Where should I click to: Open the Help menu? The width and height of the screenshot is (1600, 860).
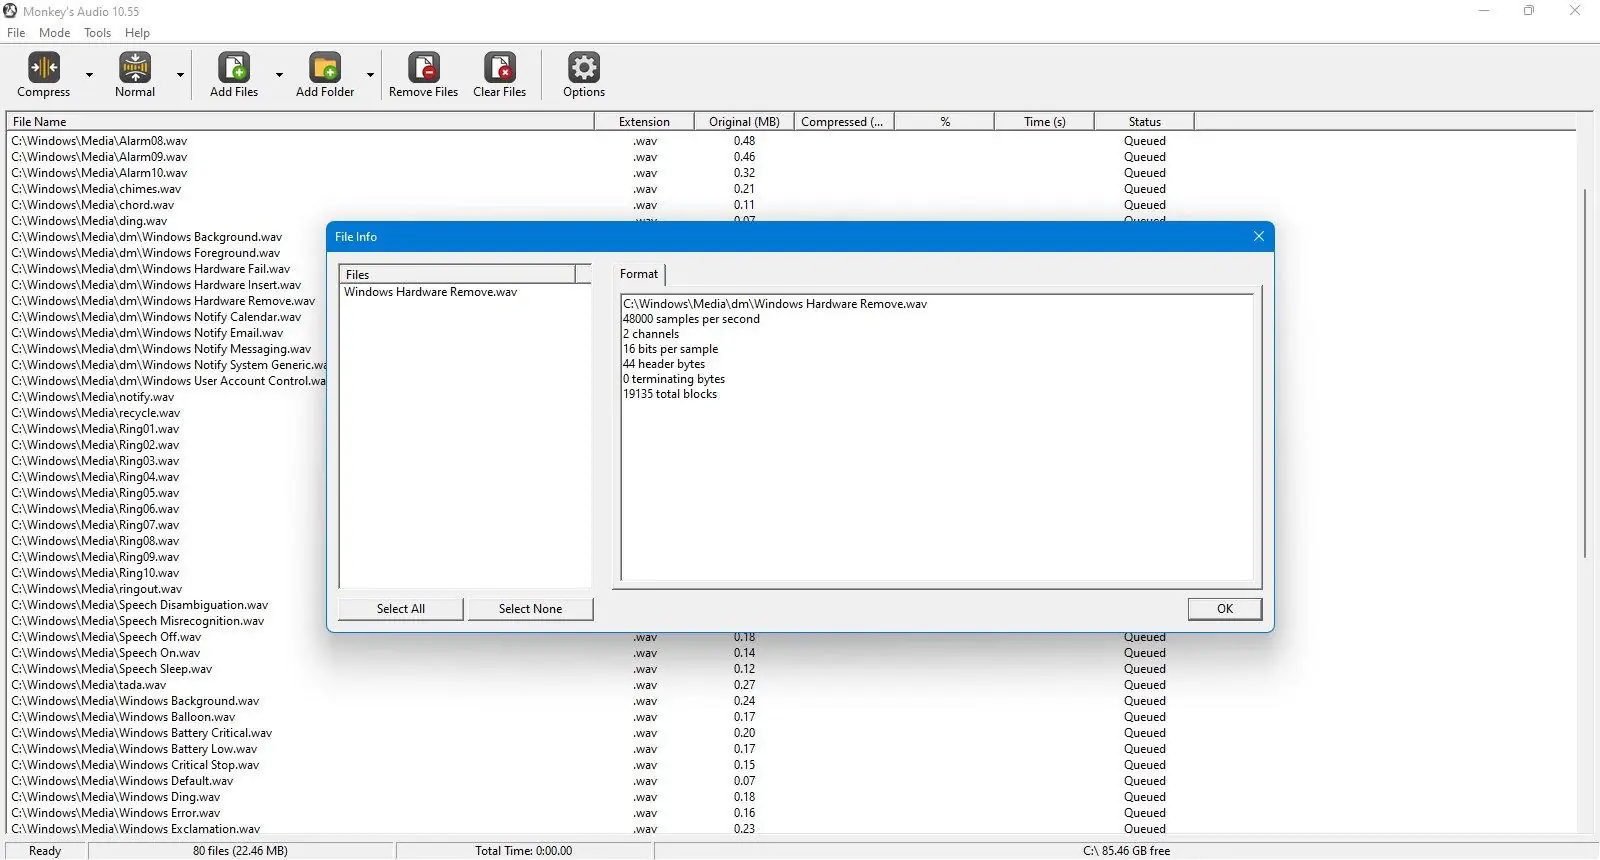pos(137,33)
